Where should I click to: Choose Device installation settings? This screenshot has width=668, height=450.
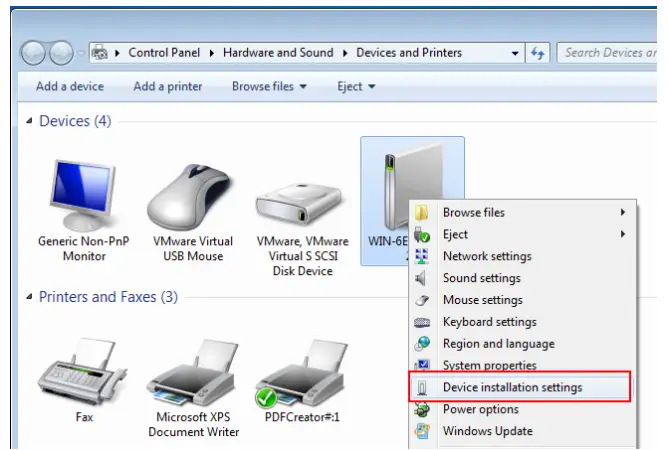tap(520, 387)
